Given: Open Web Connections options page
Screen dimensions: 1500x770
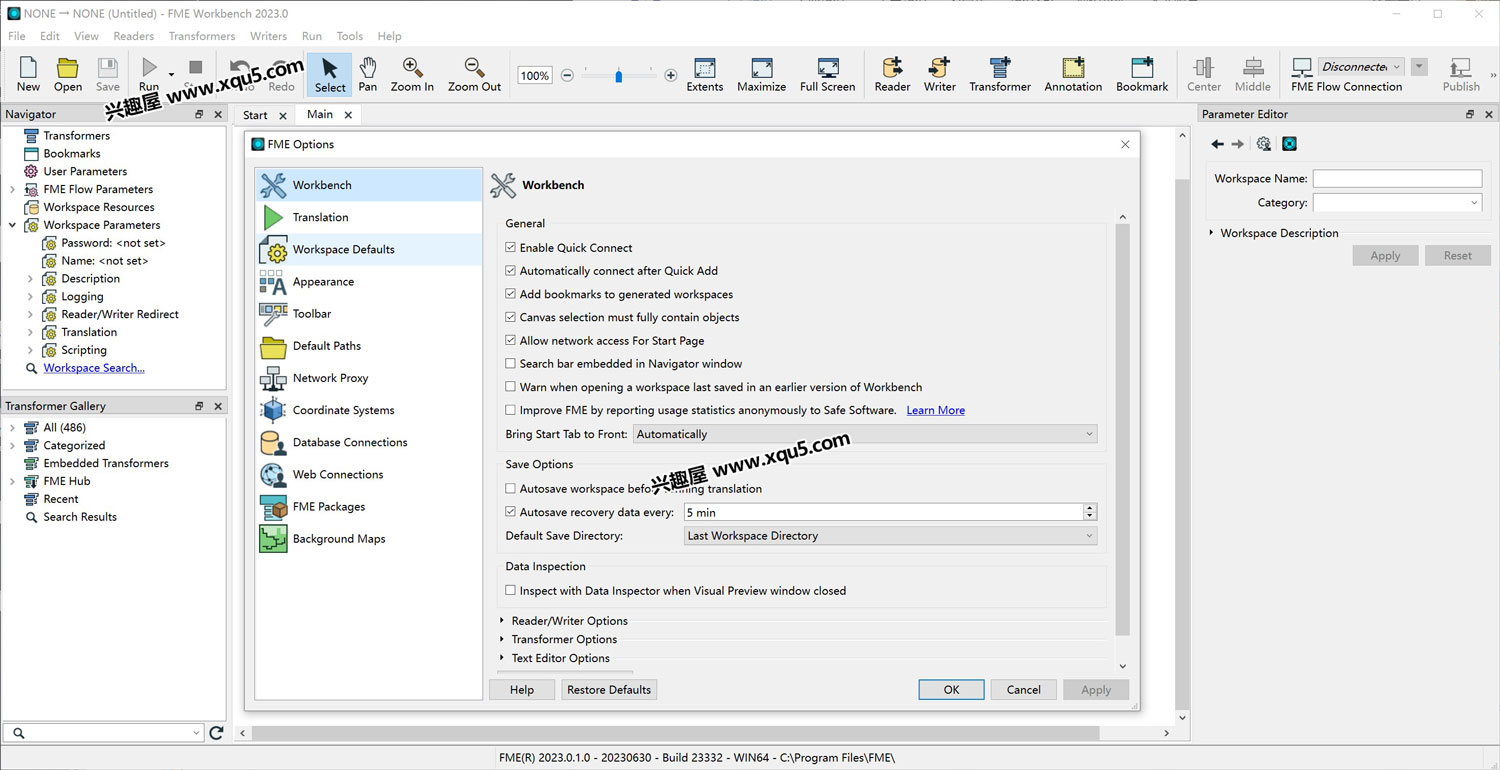Looking at the screenshot, I should pyautogui.click(x=369, y=474).
